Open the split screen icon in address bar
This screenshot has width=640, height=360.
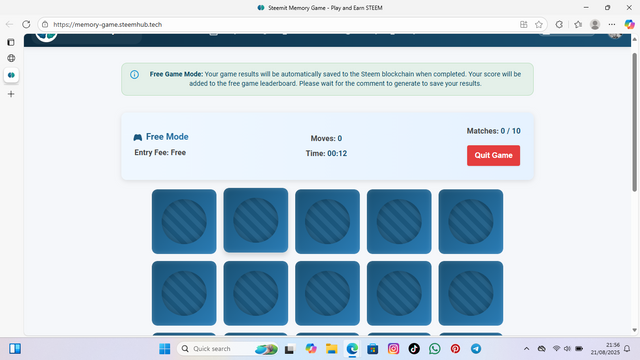[524, 24]
